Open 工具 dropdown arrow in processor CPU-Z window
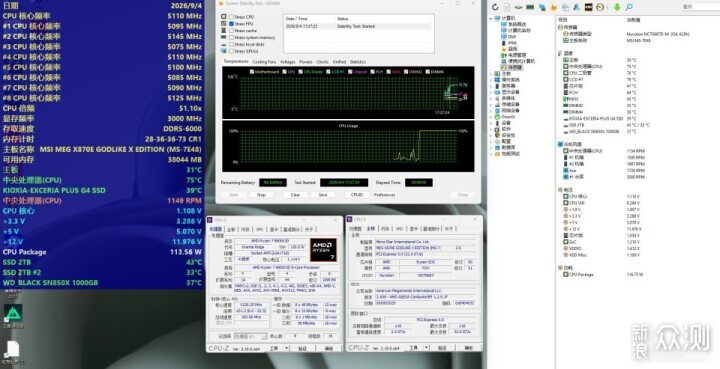 (287, 348)
